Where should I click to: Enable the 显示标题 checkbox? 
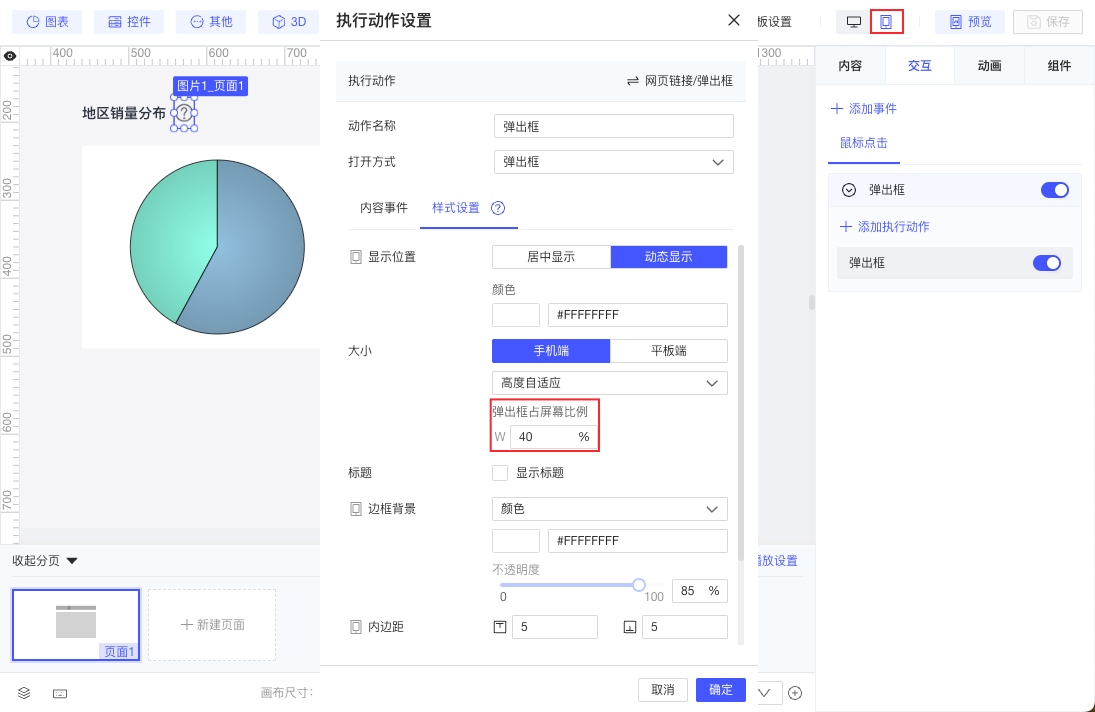(x=500, y=473)
